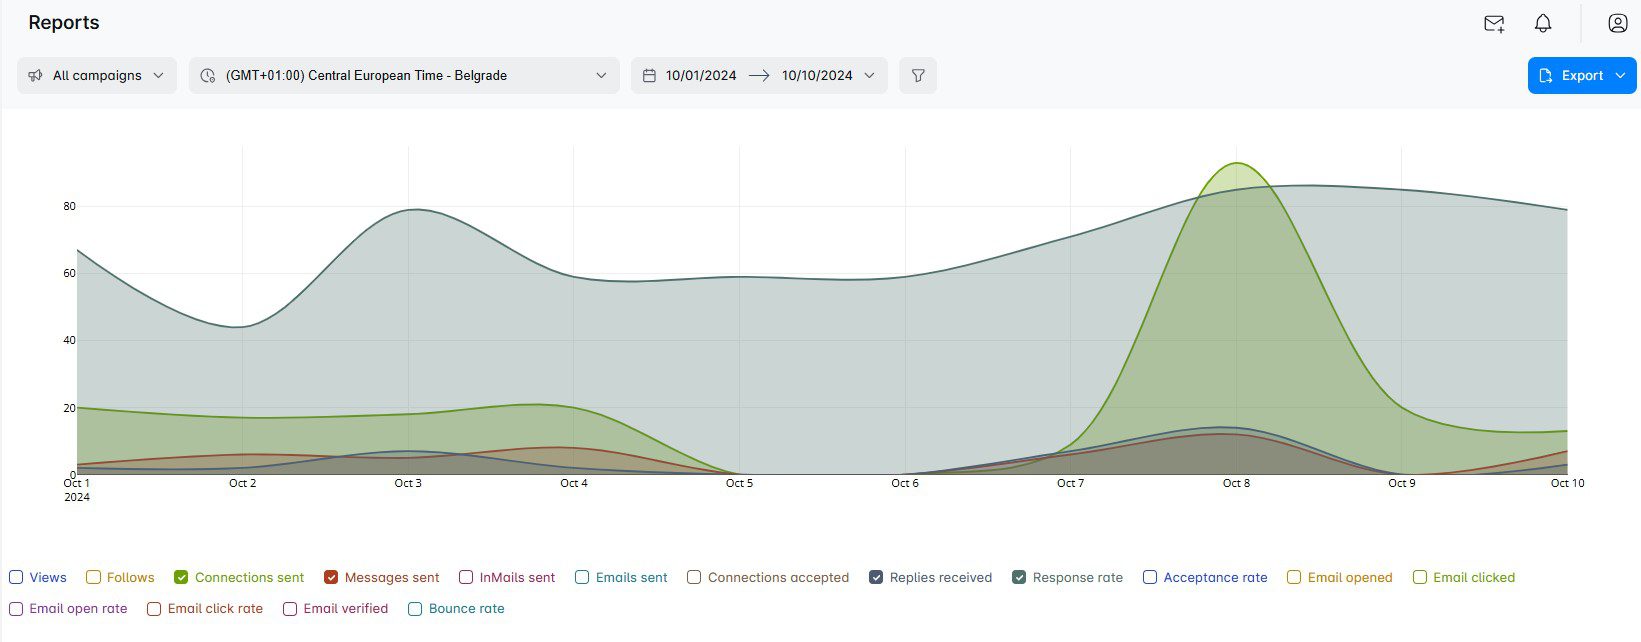
Task: Click the Oct 6 axis label
Action: (905, 483)
